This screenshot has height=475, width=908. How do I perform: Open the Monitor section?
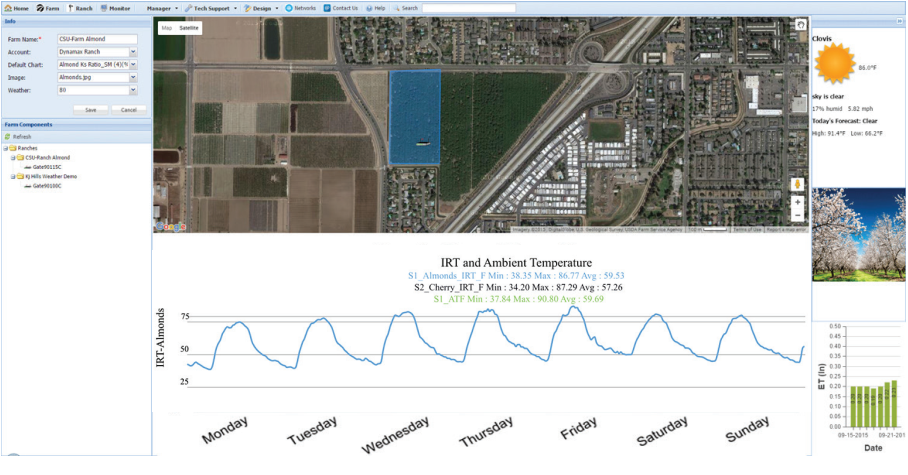coord(114,8)
